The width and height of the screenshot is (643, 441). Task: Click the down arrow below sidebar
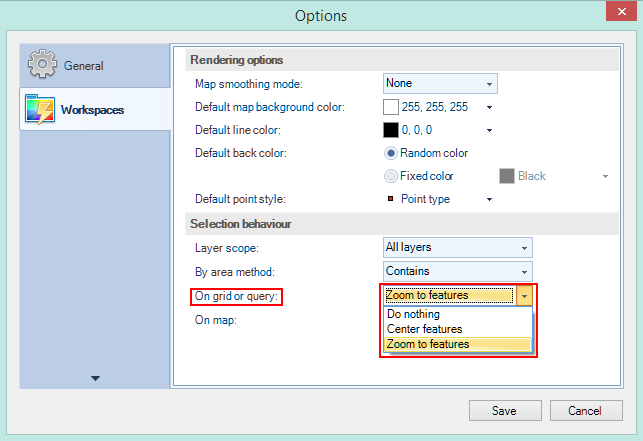[x=96, y=378]
